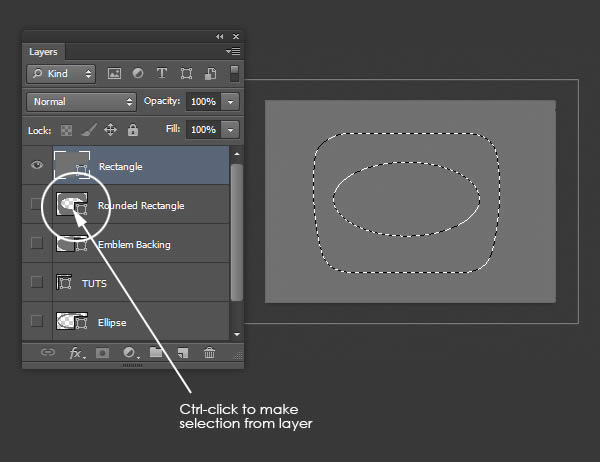Click the TUTS group icon
This screenshot has height=462, width=600.
tap(64, 282)
